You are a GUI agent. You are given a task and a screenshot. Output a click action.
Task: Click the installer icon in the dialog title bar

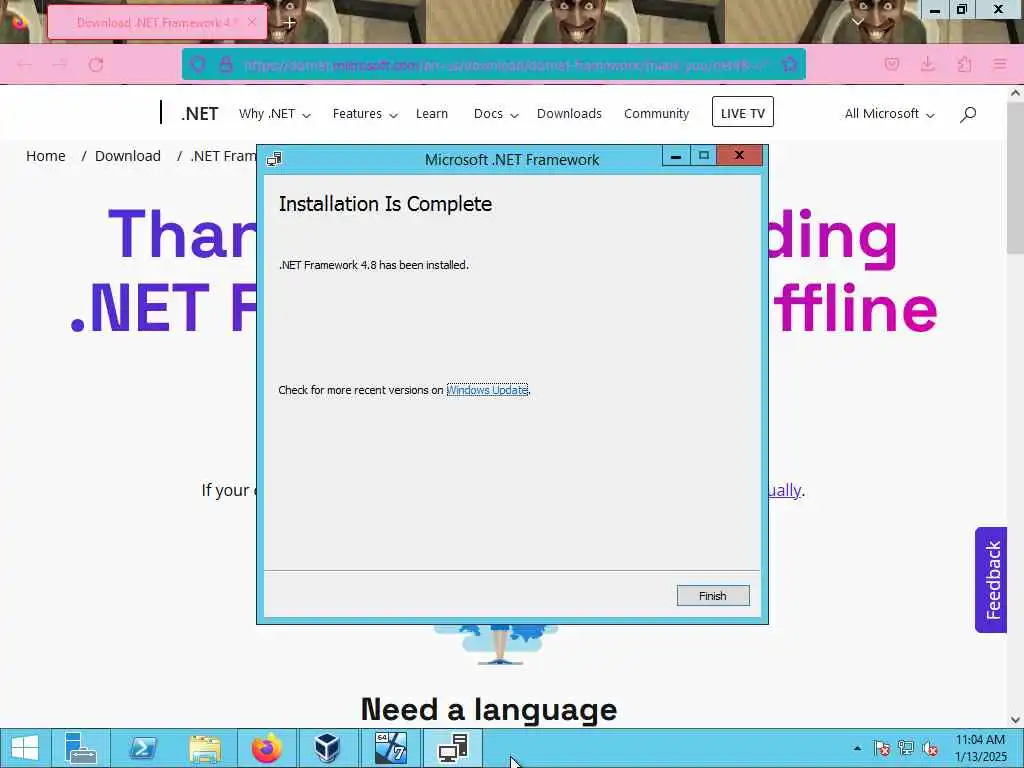pos(274,159)
